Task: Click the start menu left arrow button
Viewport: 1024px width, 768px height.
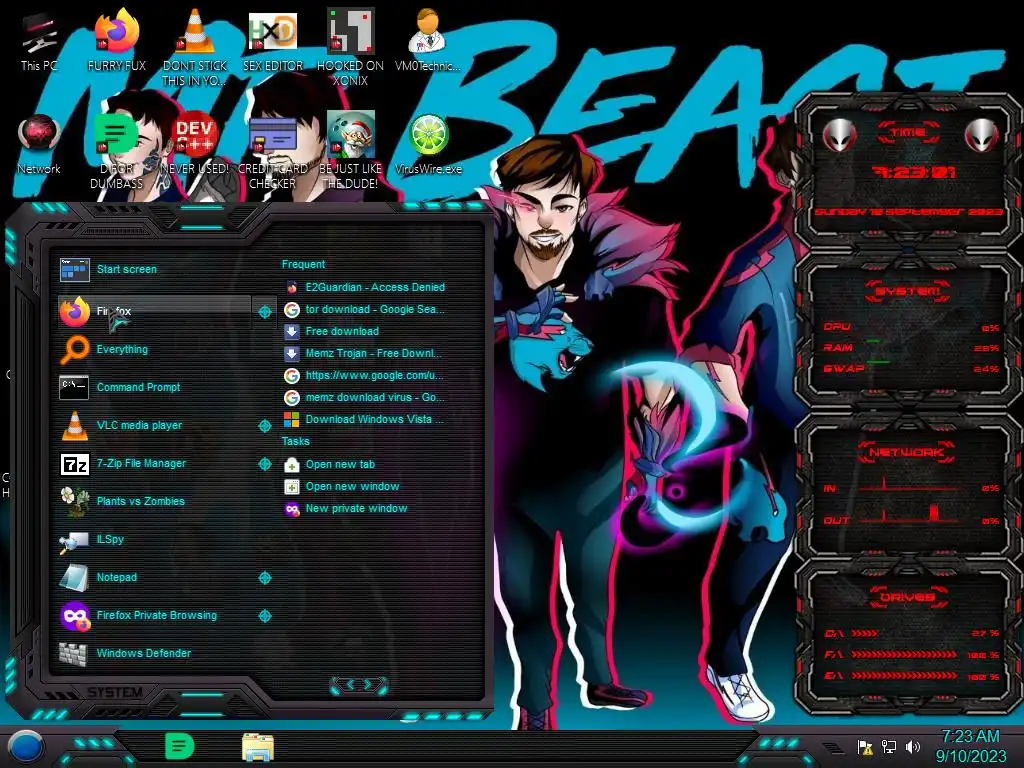Action: pos(349,684)
